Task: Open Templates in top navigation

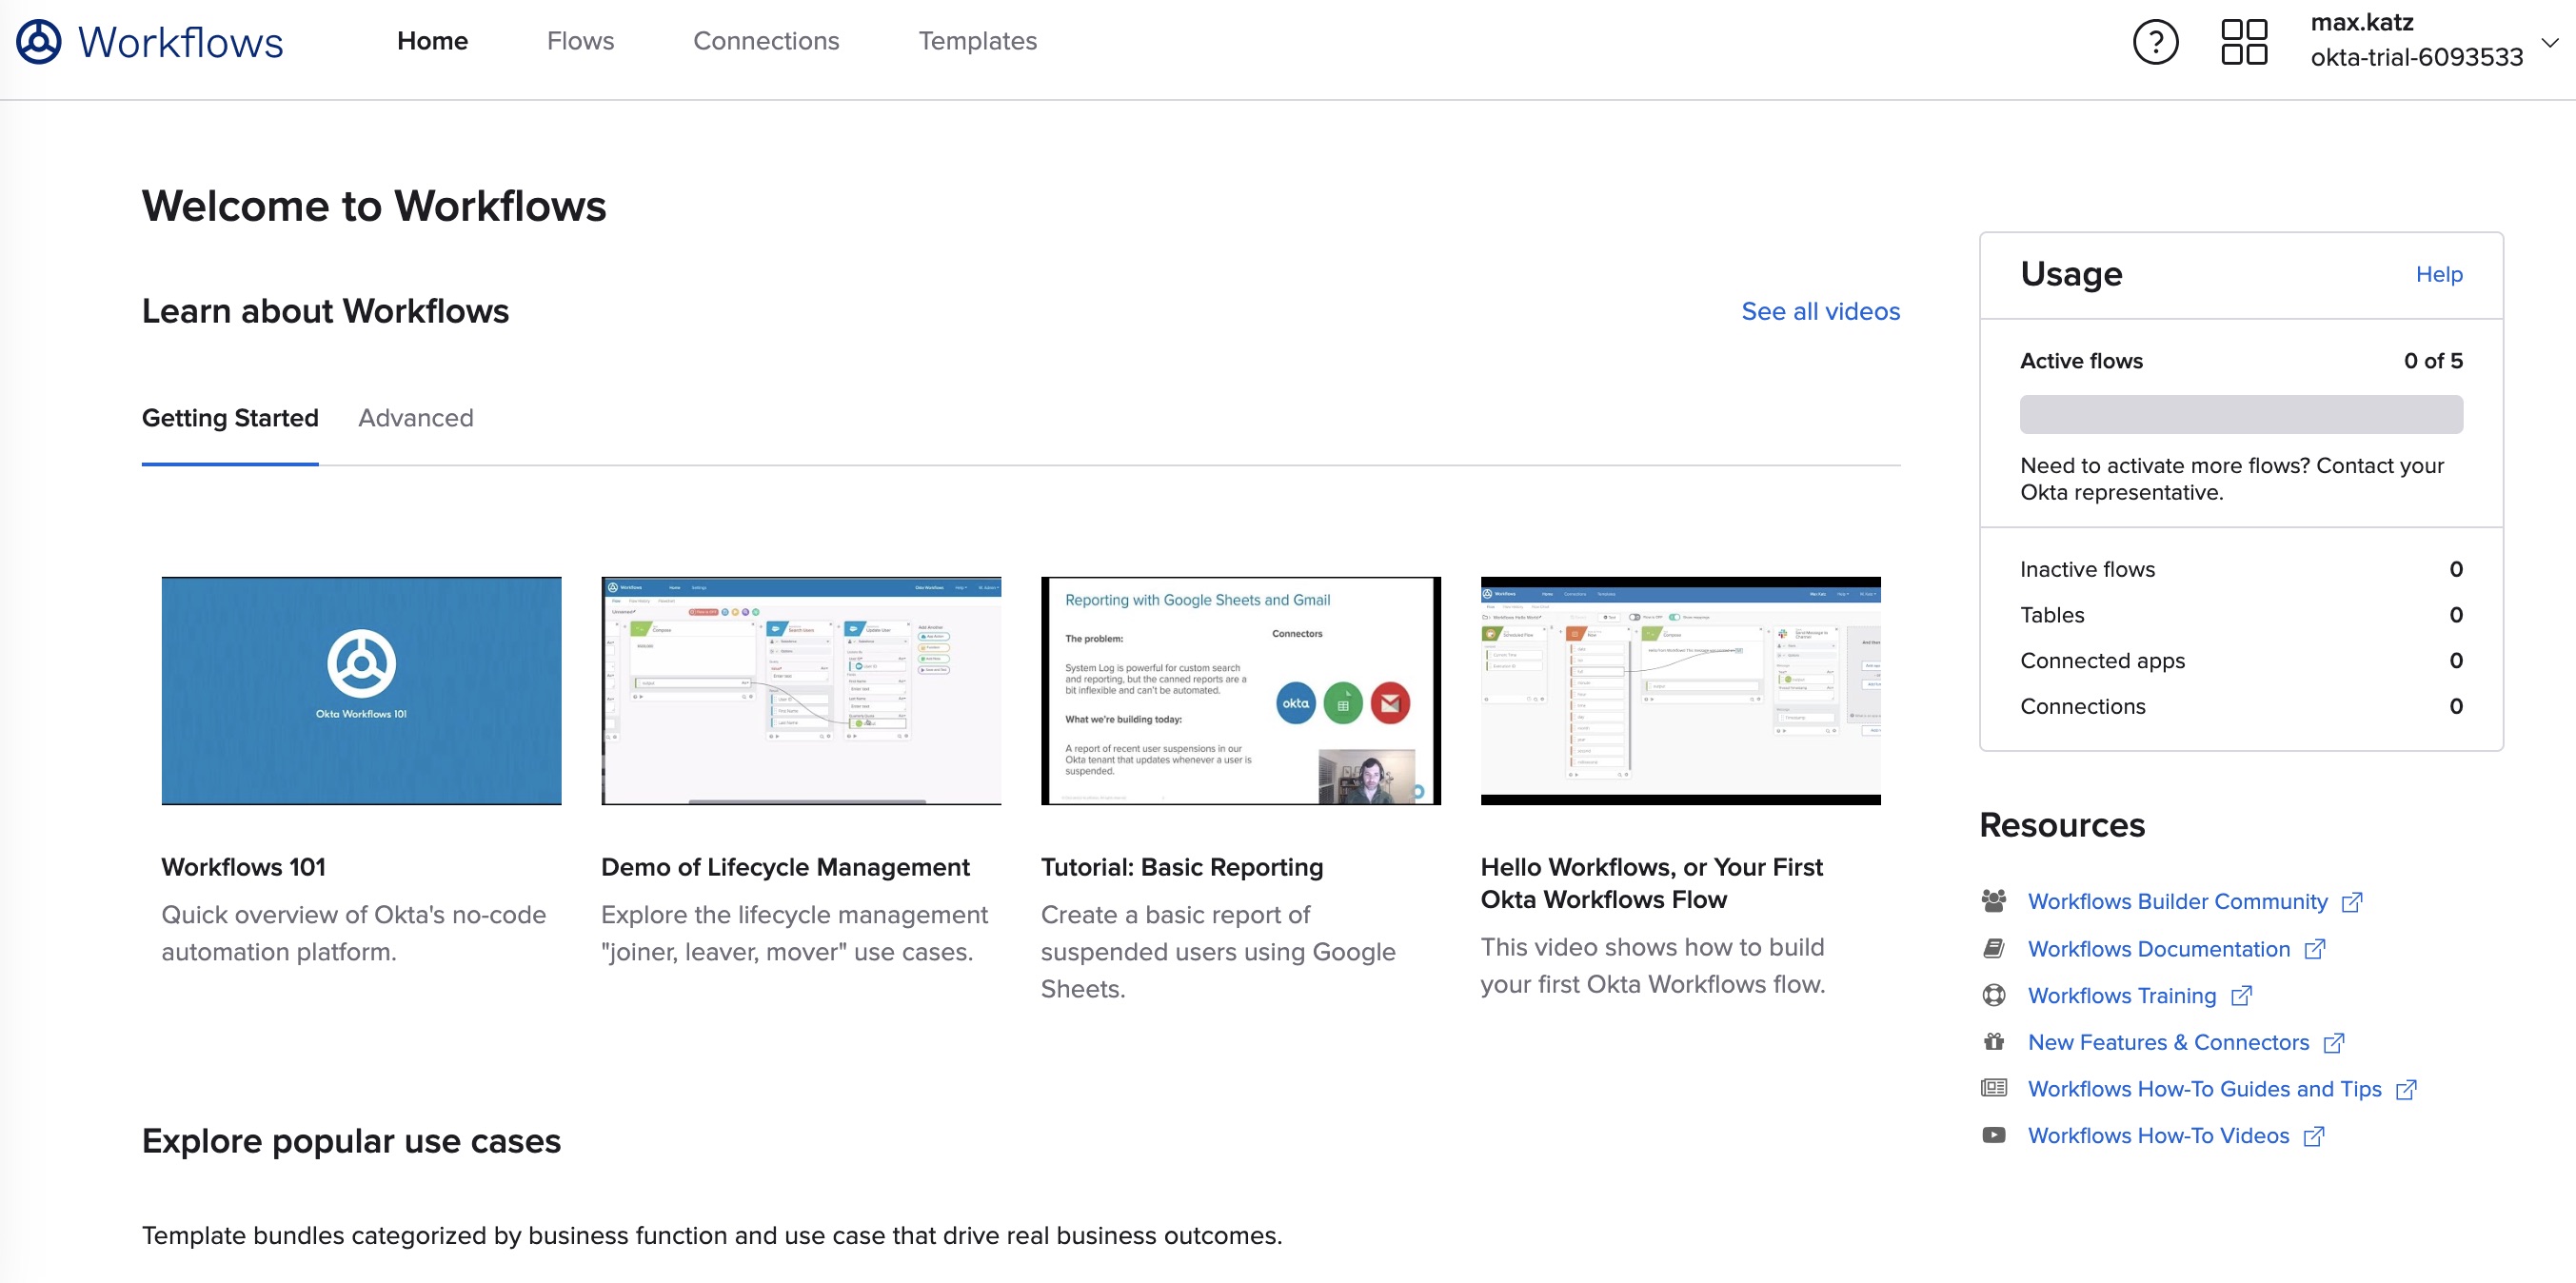Action: point(977,41)
